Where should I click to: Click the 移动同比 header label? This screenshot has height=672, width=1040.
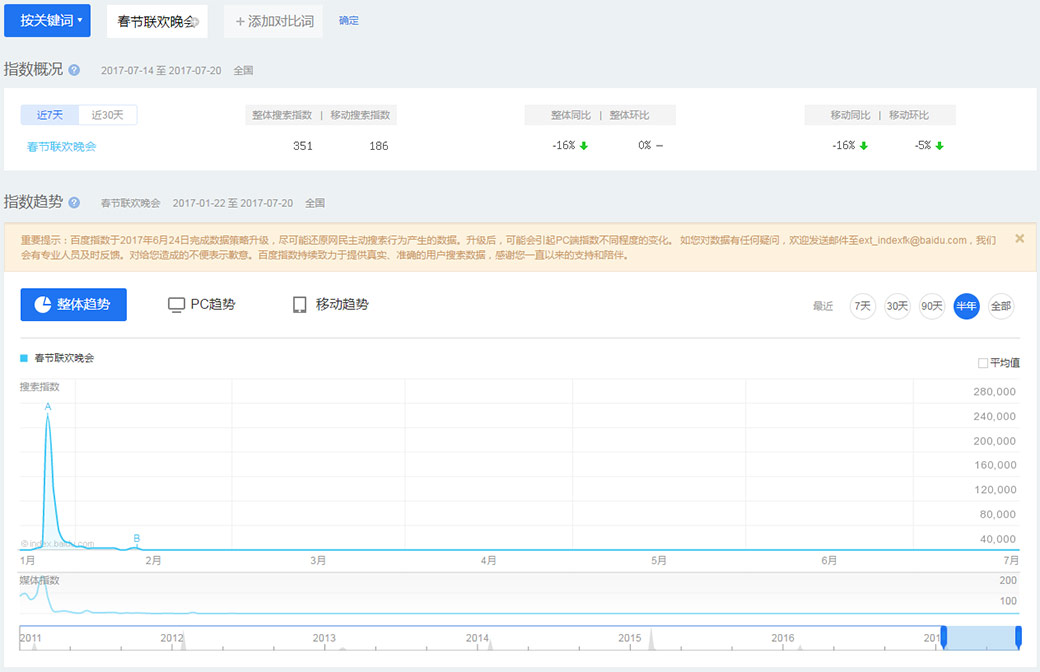(x=850, y=115)
